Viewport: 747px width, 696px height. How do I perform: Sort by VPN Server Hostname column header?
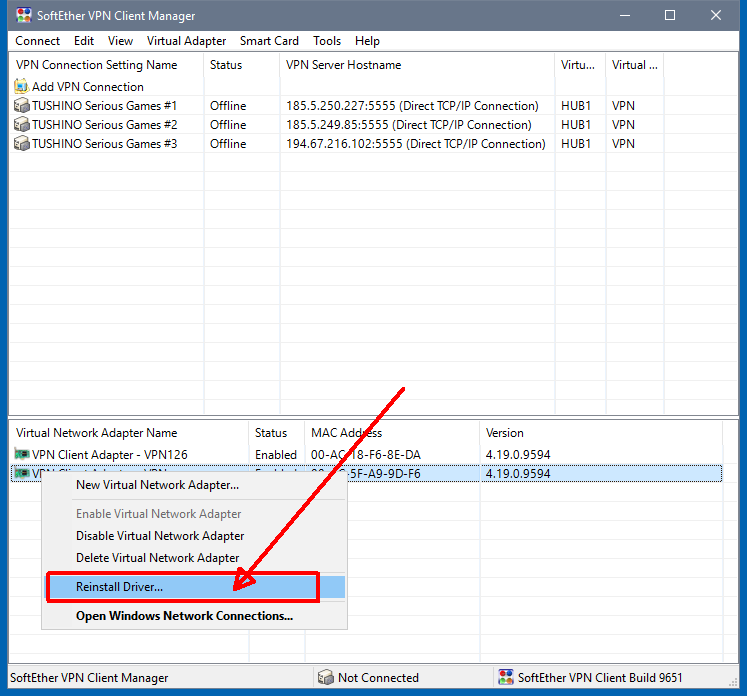point(343,65)
